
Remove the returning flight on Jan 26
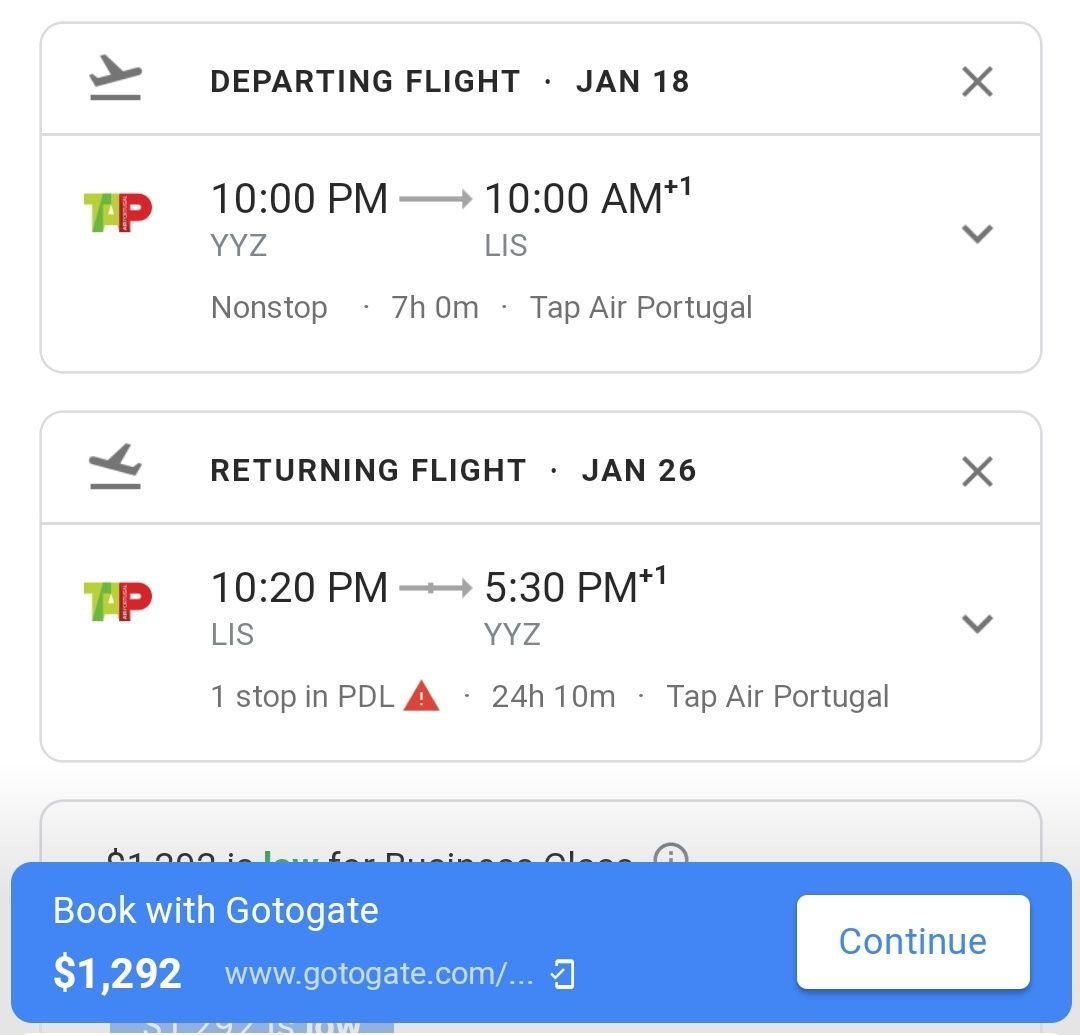coord(977,471)
